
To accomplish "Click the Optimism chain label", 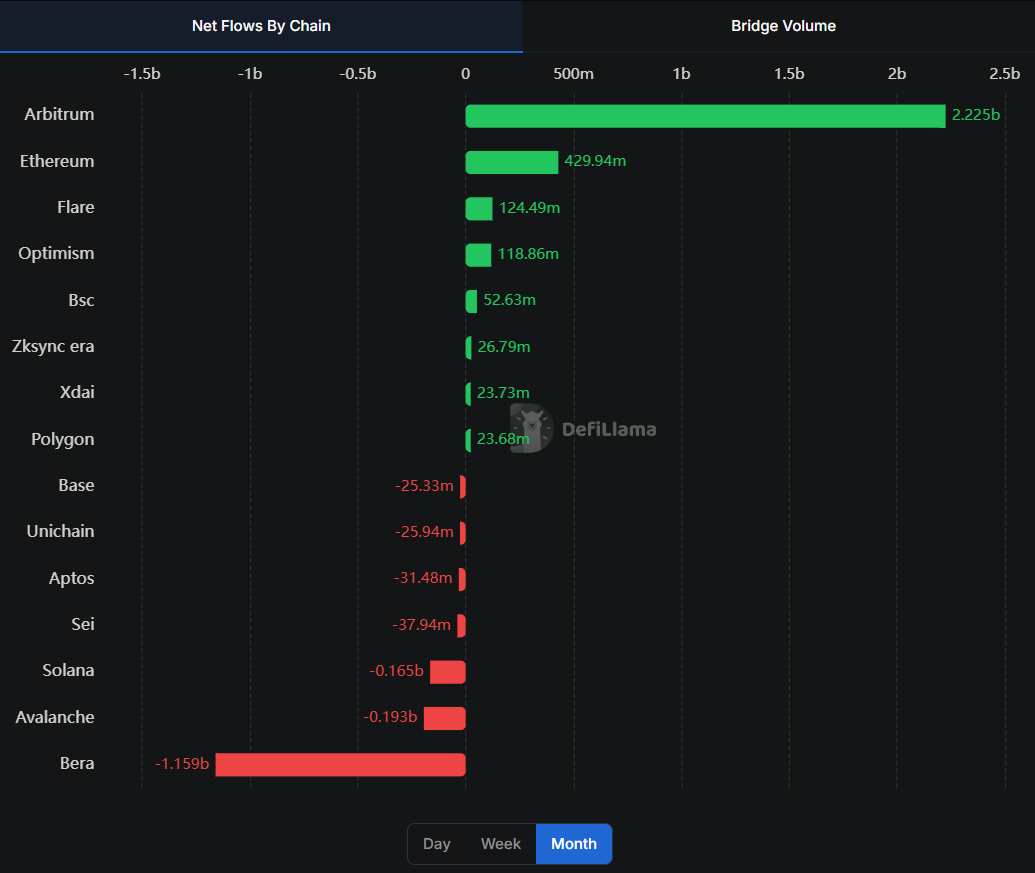I will pyautogui.click(x=56, y=254).
